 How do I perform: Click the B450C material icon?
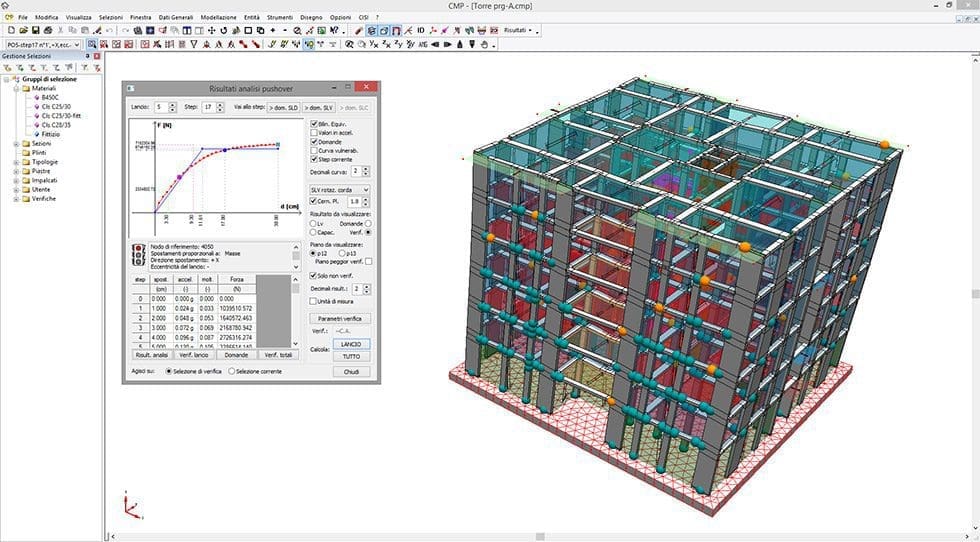coord(35,97)
